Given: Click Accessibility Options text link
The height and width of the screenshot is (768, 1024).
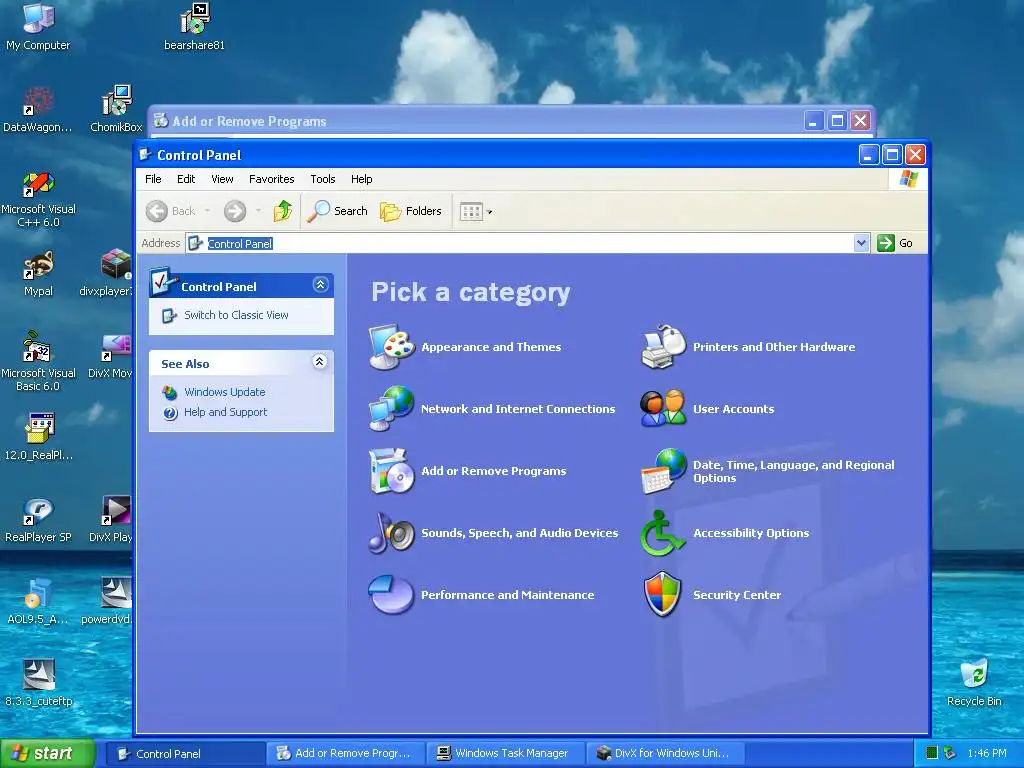Looking at the screenshot, I should (x=751, y=533).
